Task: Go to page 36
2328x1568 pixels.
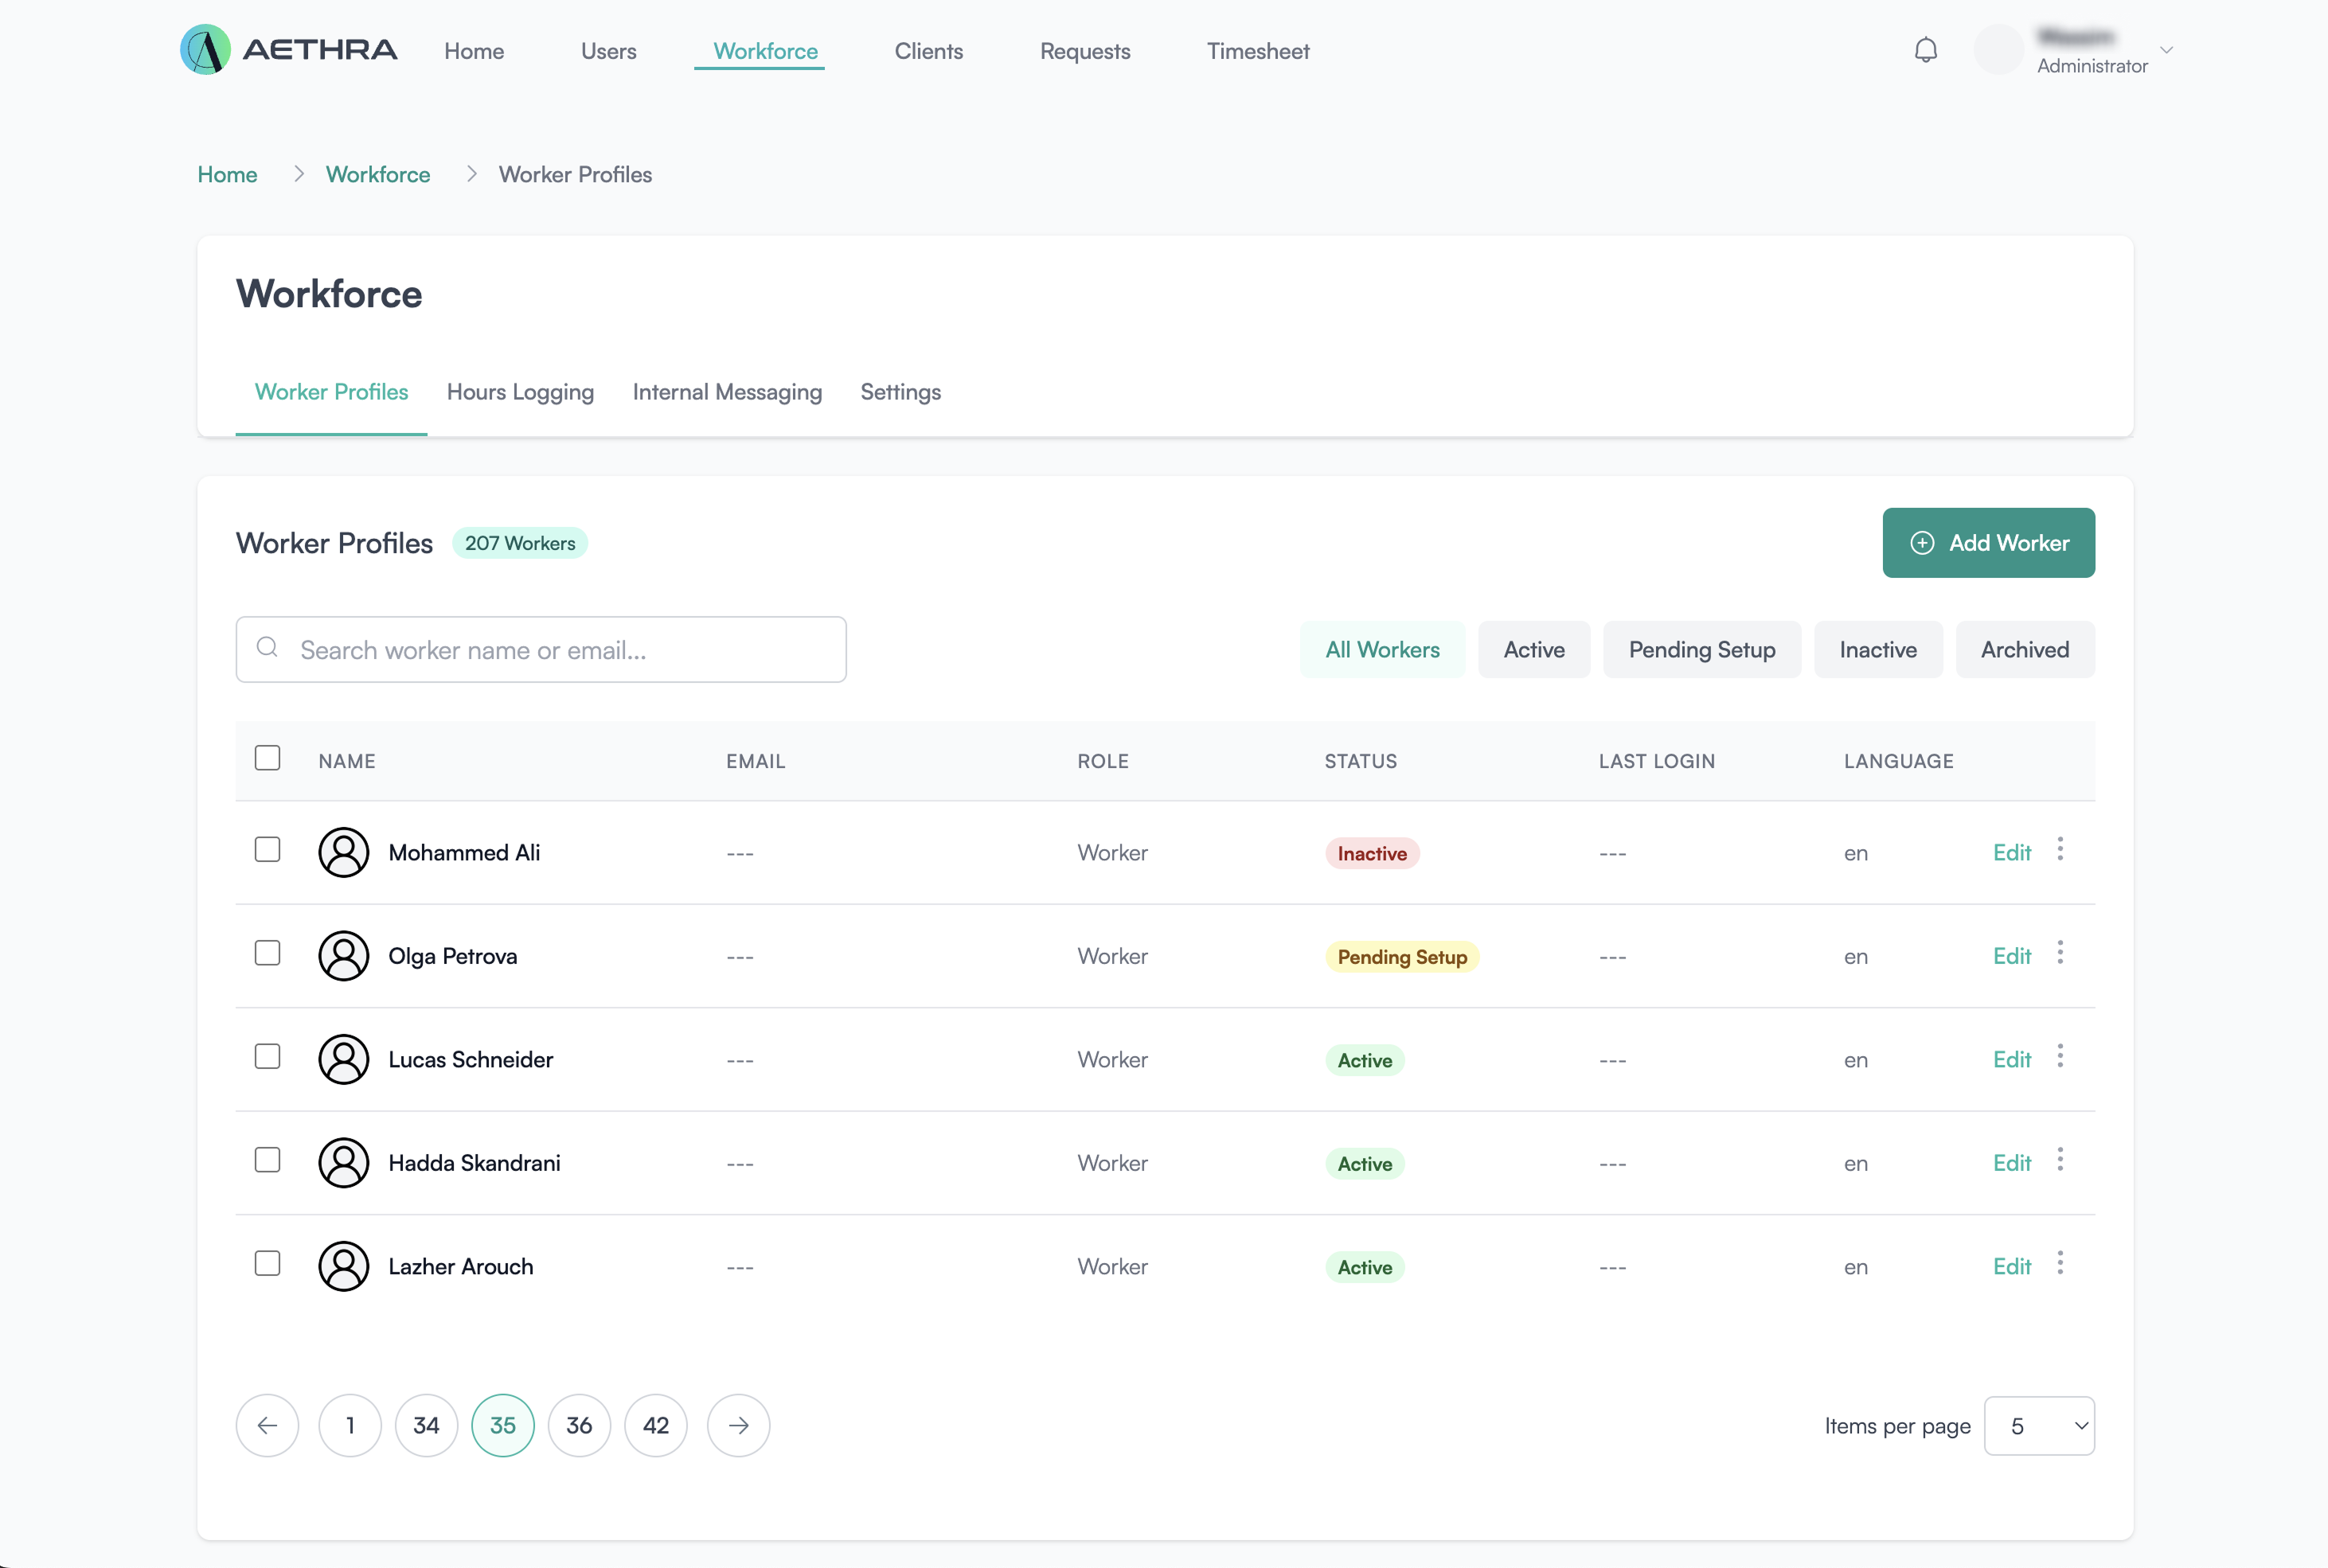Action: (579, 1425)
